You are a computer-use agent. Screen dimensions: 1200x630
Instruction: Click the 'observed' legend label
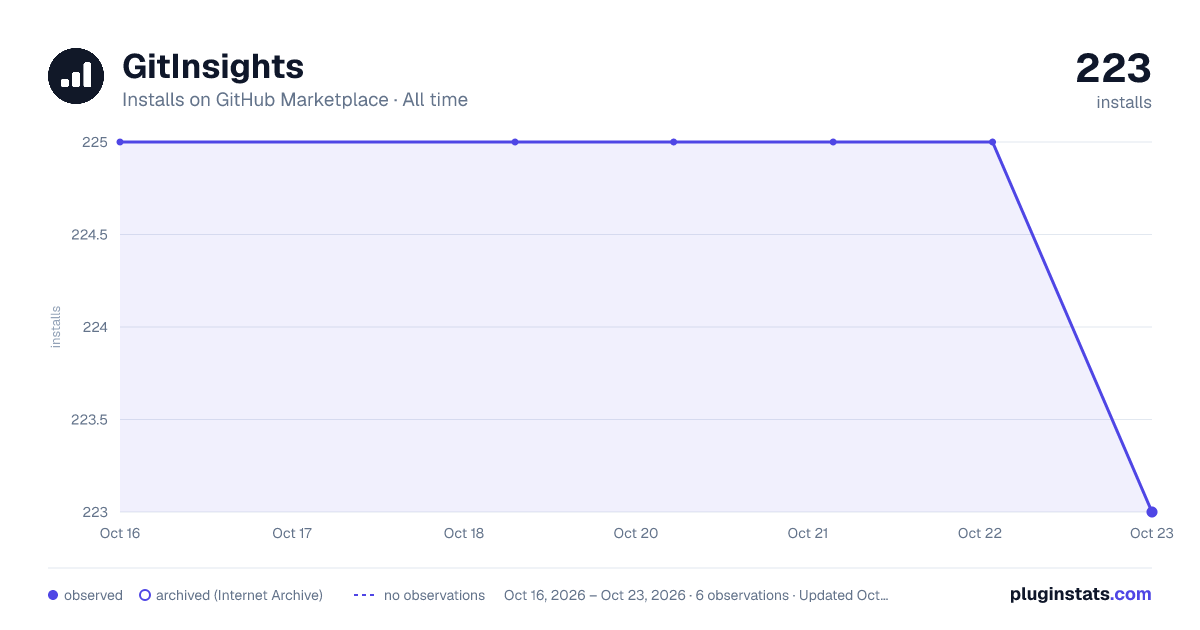tap(93, 595)
